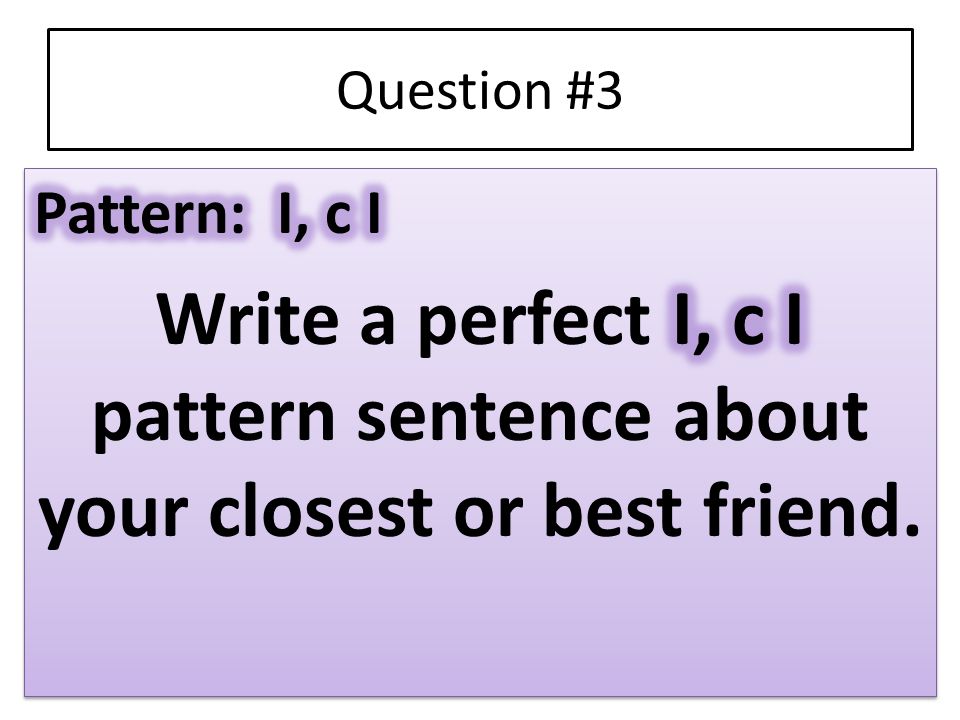Select the word "closest" in the prompt
The image size is (960, 720).
tap(321, 509)
